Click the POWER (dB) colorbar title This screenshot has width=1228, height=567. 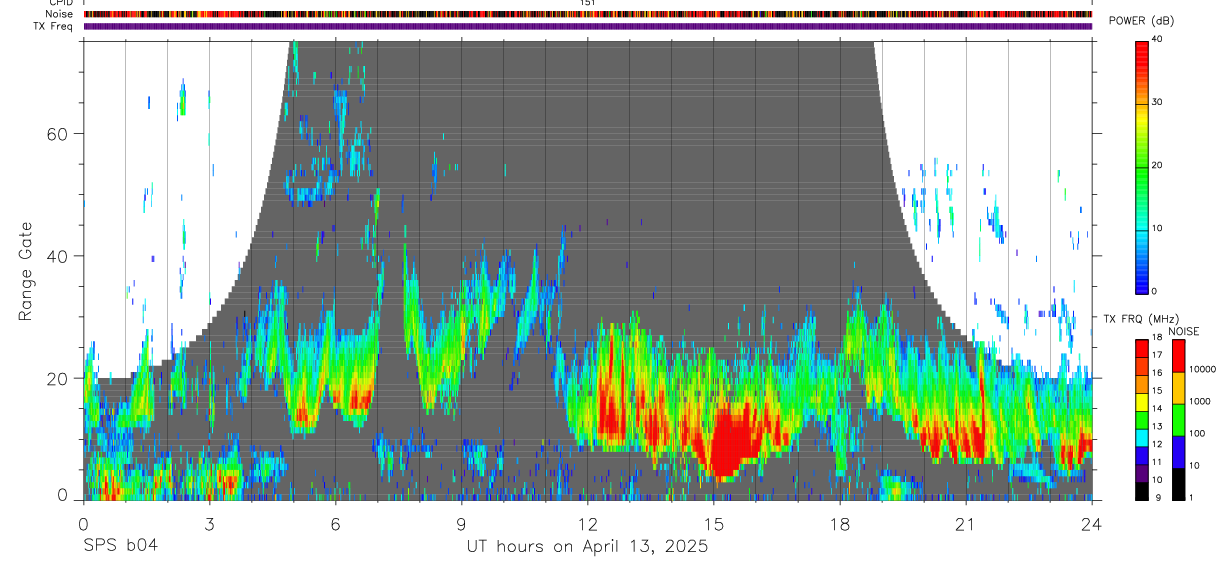click(x=1143, y=21)
